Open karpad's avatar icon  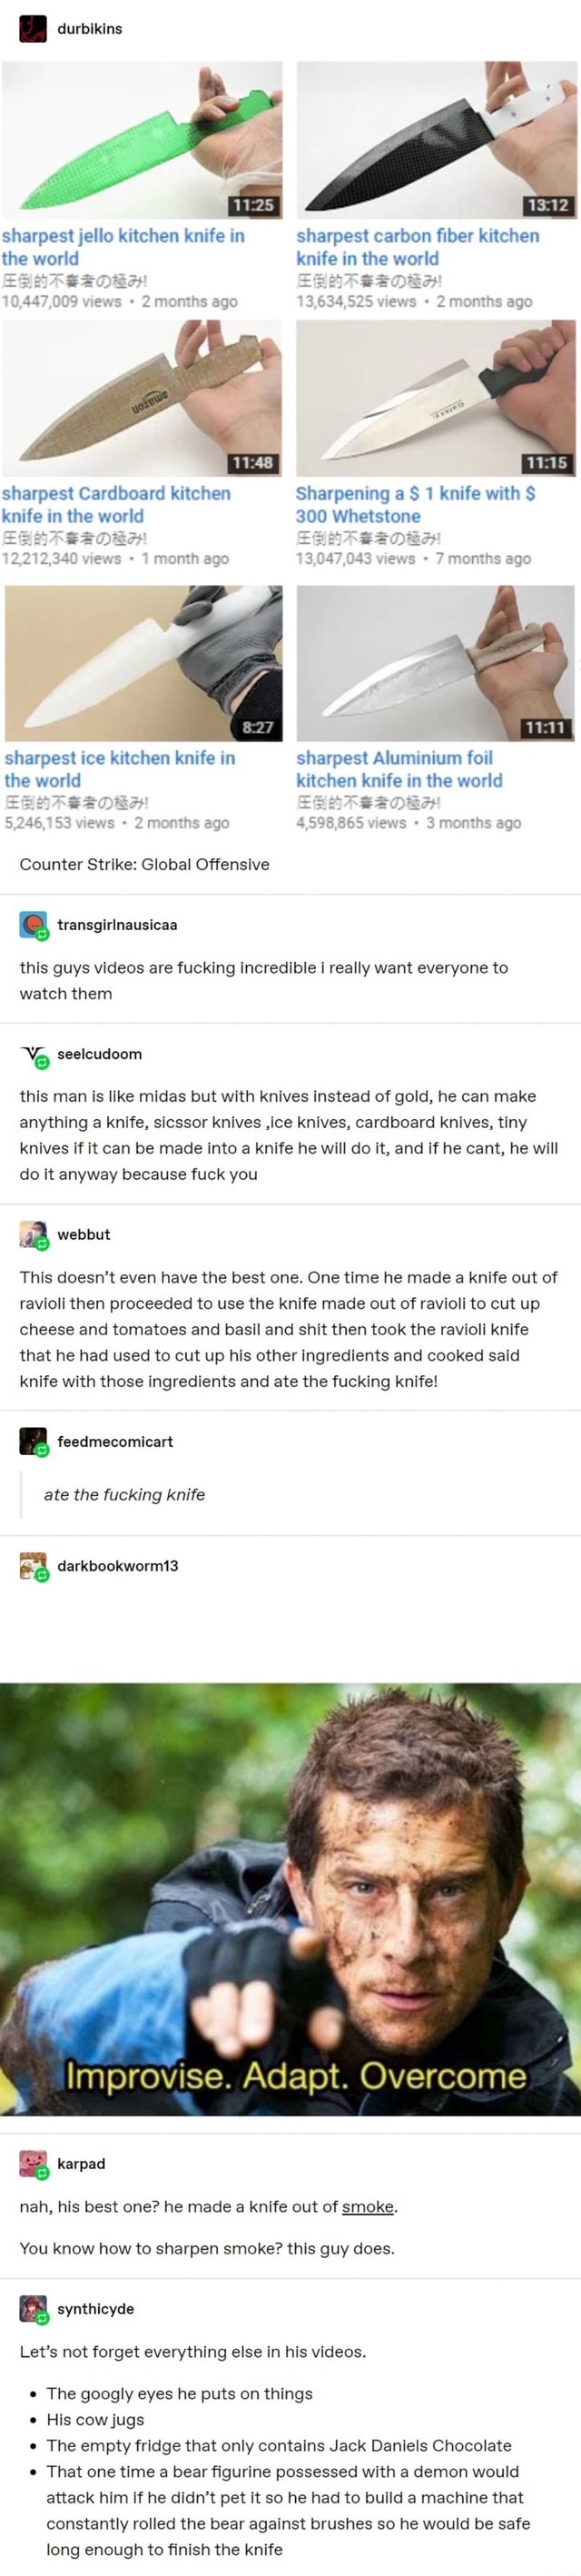pos(33,2163)
